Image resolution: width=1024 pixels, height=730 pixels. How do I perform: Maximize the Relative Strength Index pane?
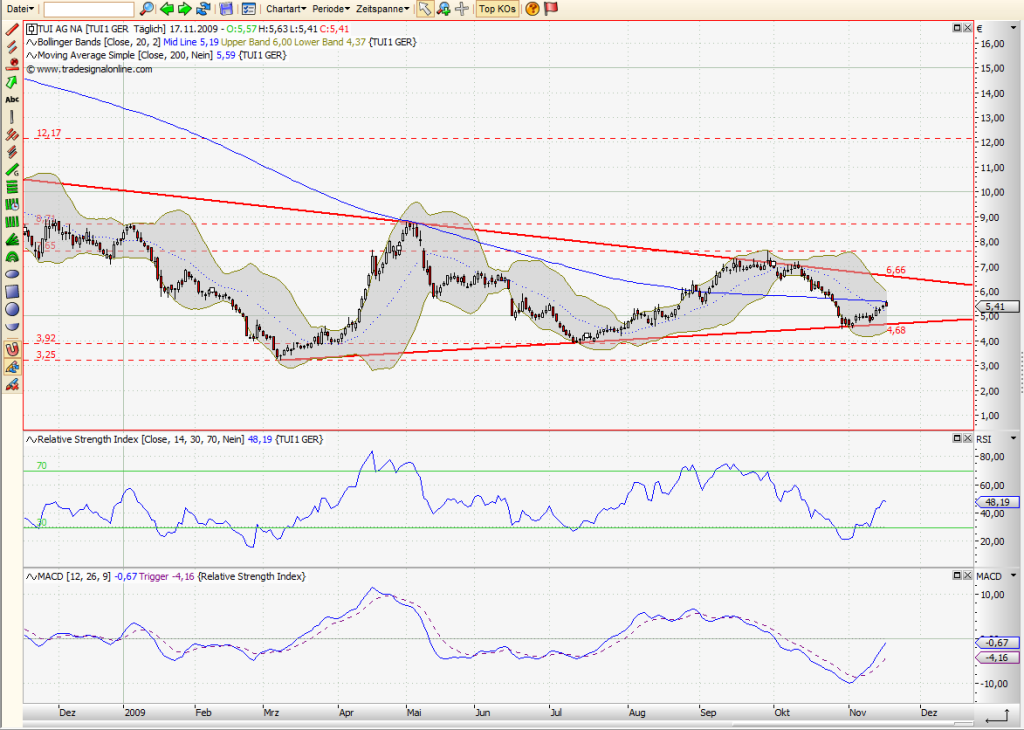coord(957,438)
